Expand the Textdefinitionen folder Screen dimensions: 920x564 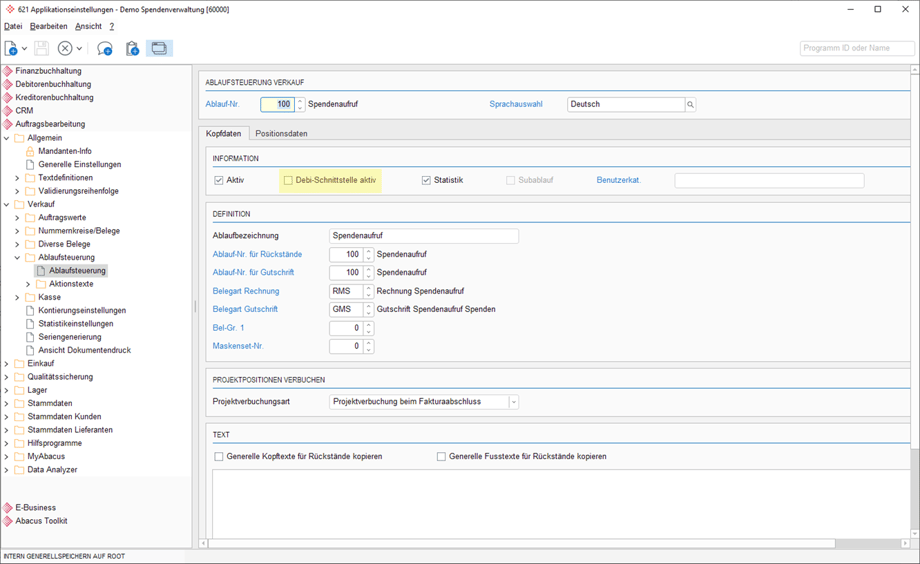17,178
